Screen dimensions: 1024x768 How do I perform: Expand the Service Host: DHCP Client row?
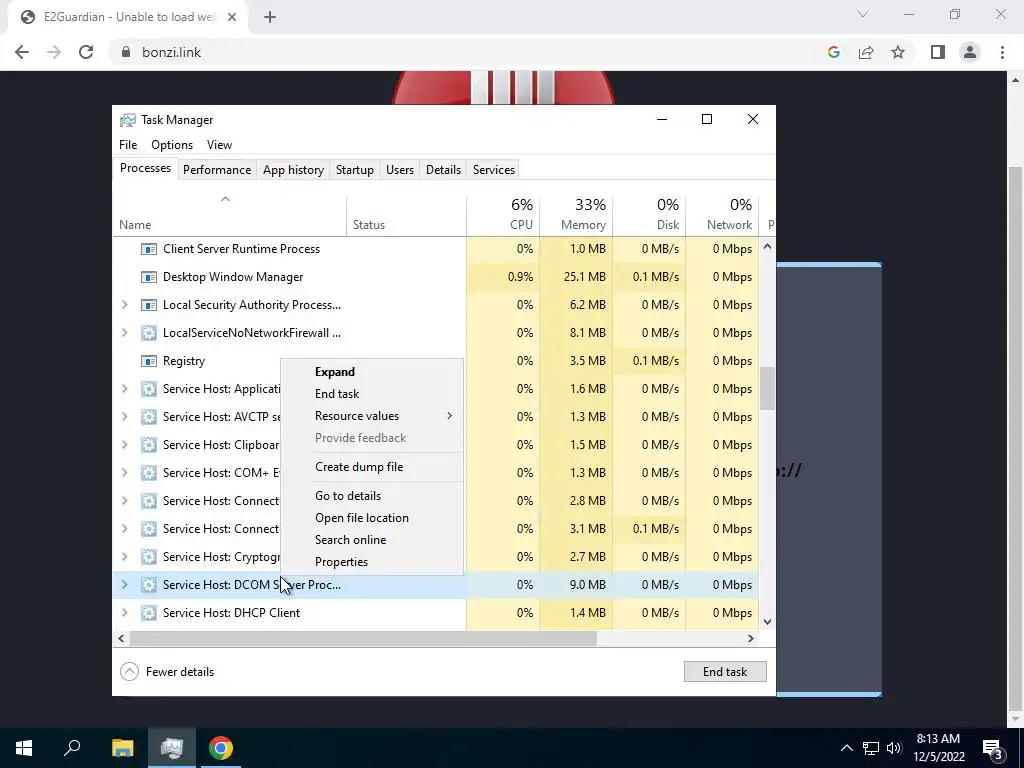pos(125,613)
